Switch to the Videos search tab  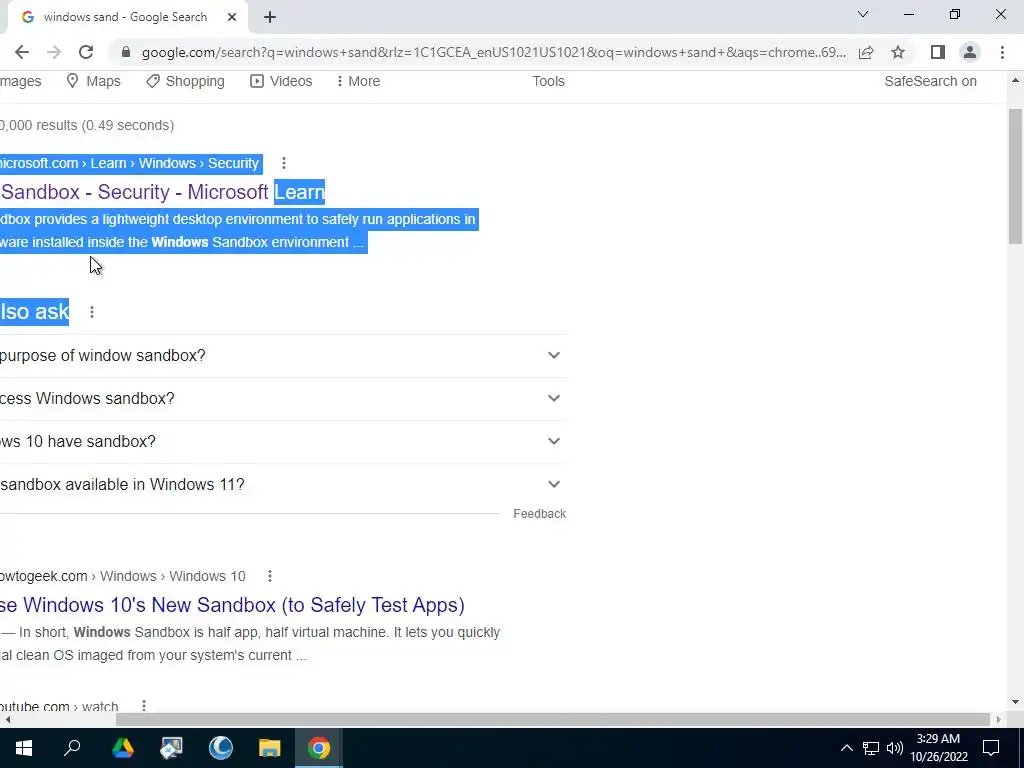coord(281,81)
